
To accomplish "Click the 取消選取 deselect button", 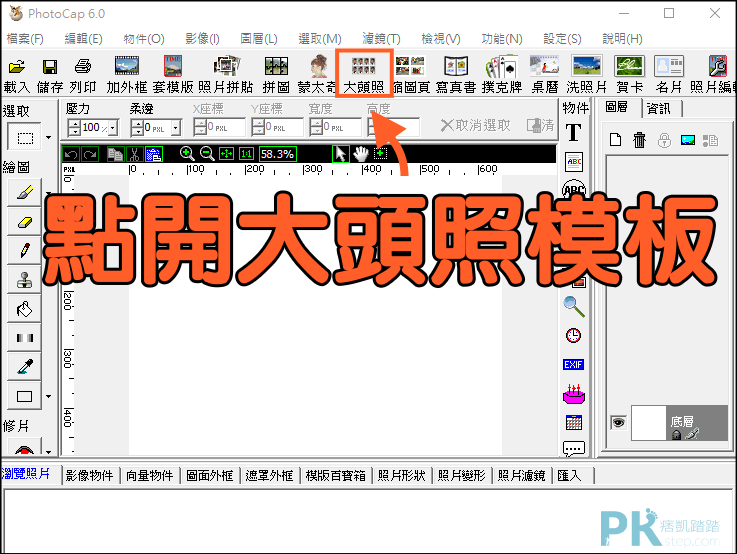I will (x=476, y=125).
